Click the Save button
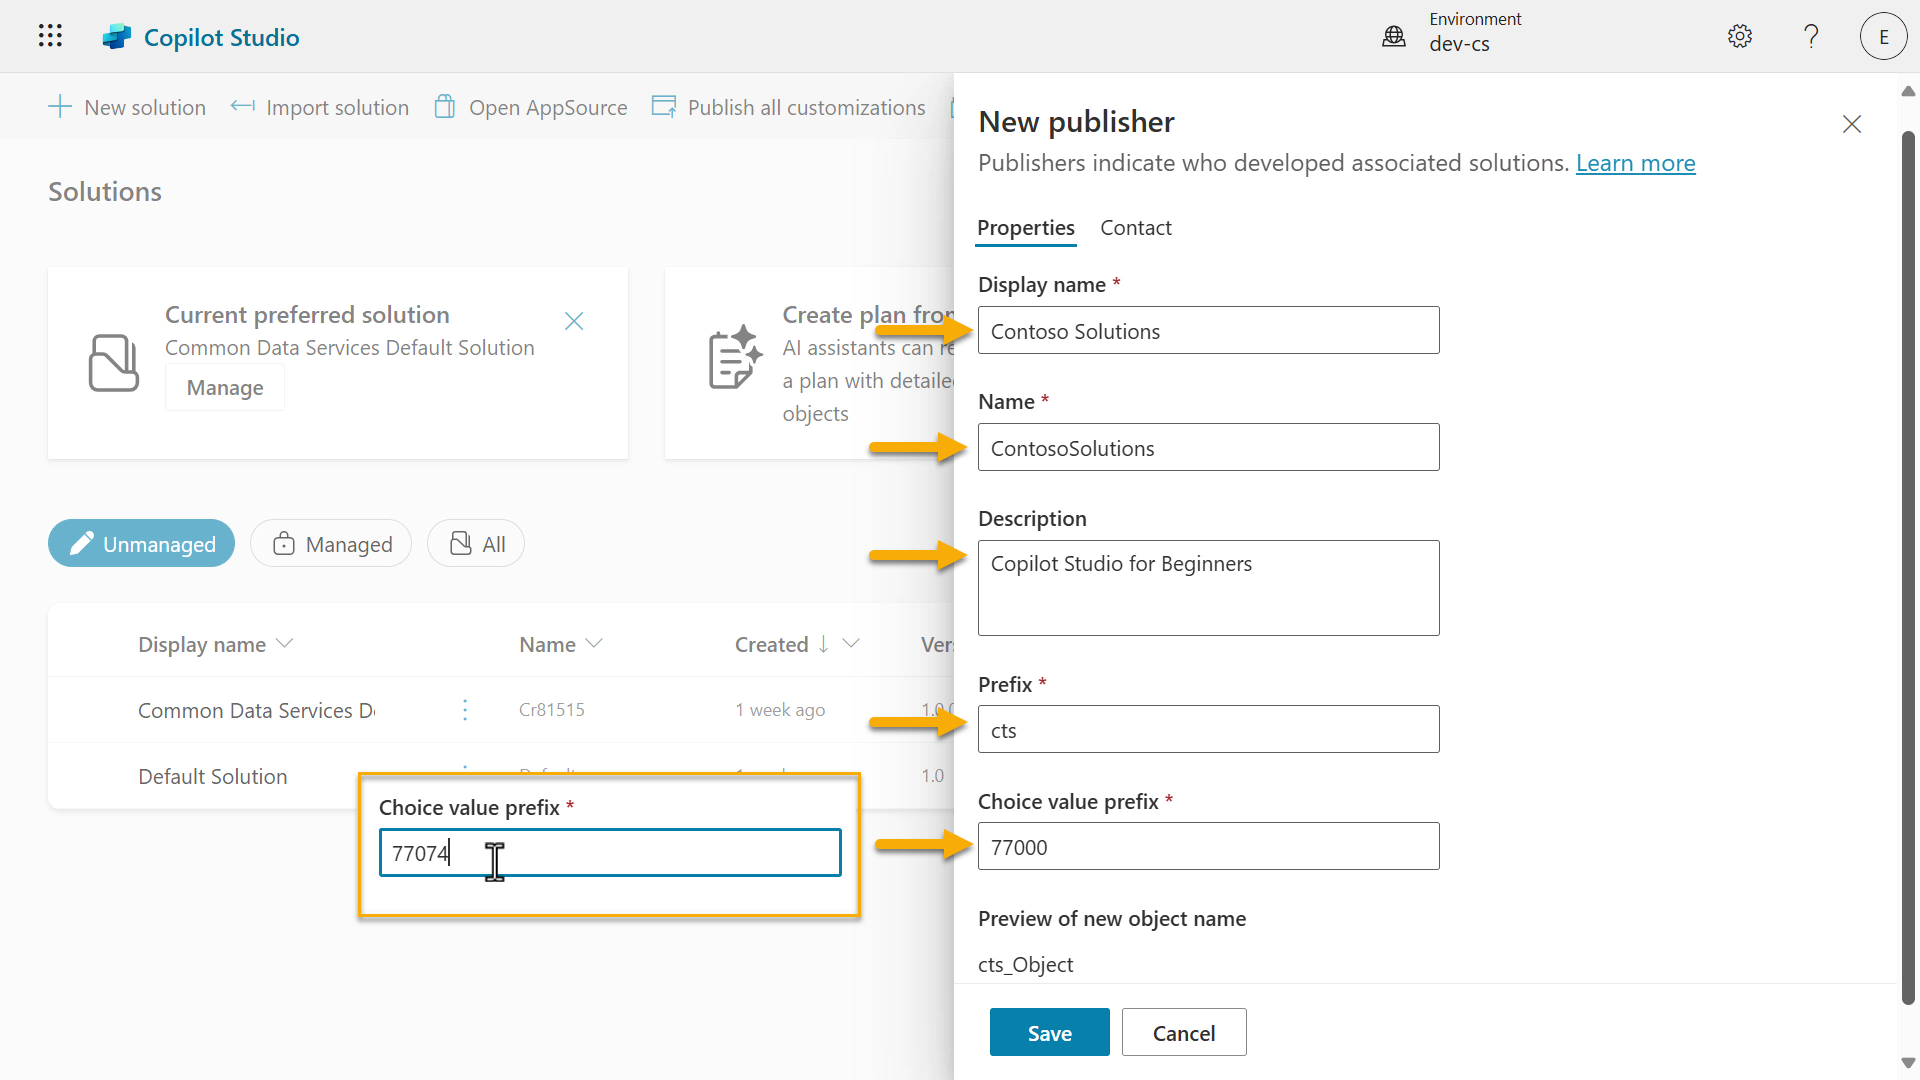The image size is (1920, 1080). (x=1049, y=1033)
